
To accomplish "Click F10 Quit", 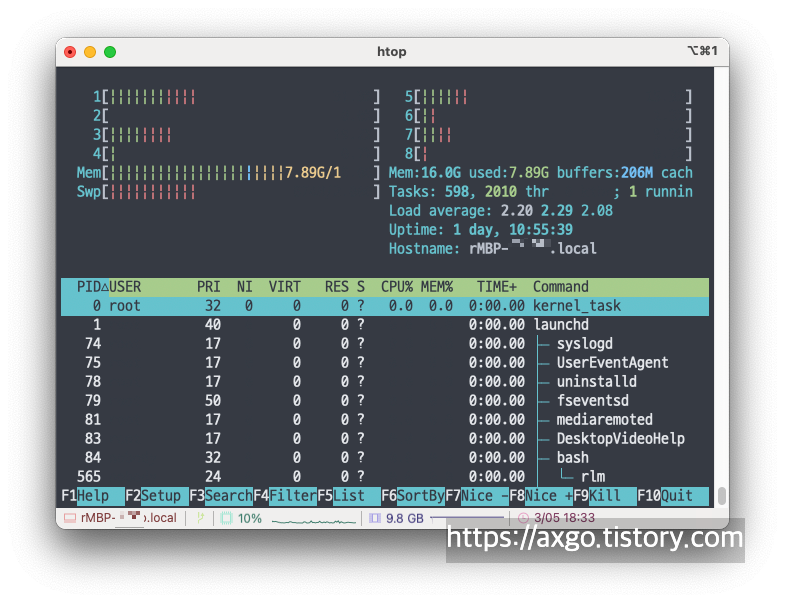I will (x=673, y=496).
